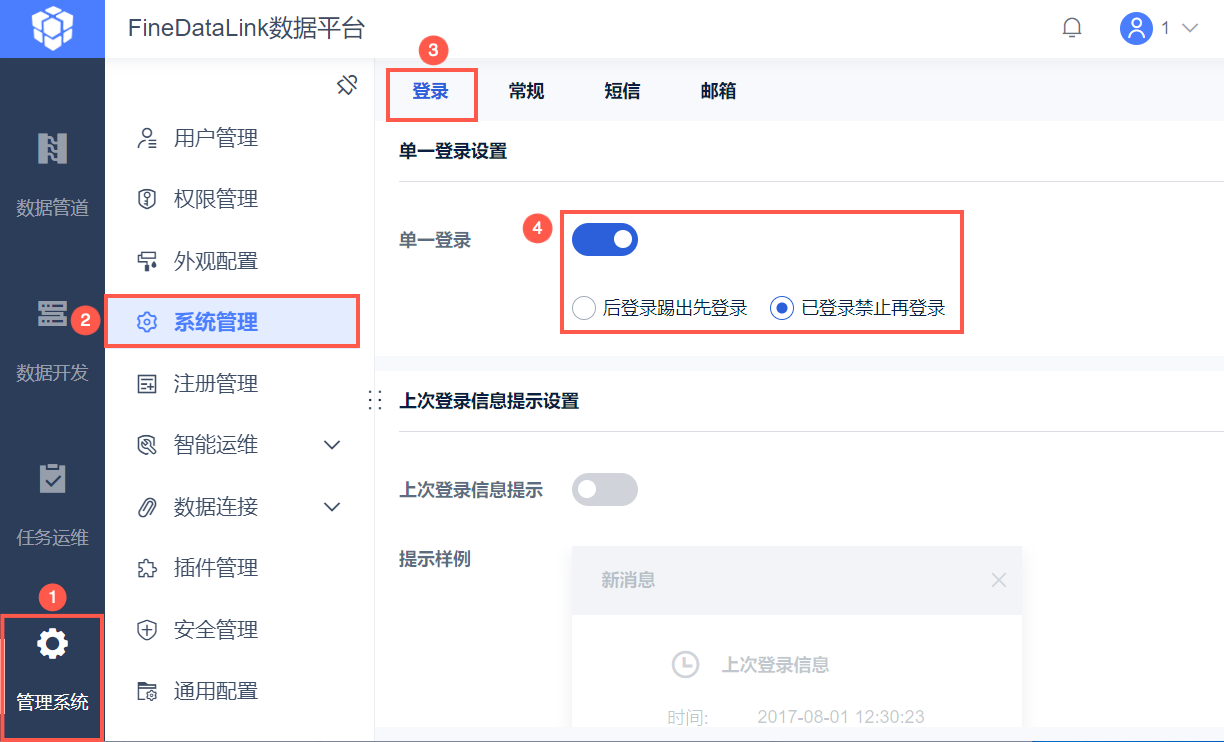Expand the 数据连接 submenu arrow
Screen dimensions: 1224x742
pyautogui.click(x=333, y=507)
